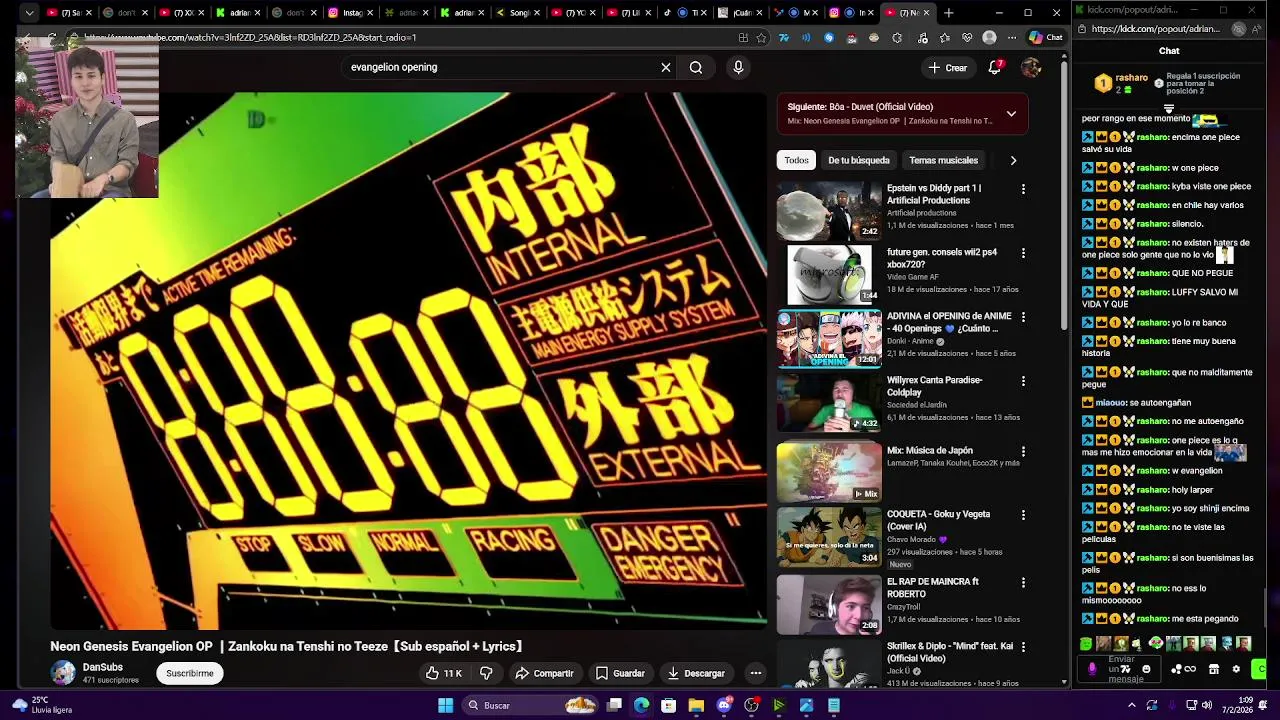This screenshot has height=720, width=1280.
Task: Open options for ADIVINA el OPENING video
Action: [1023, 317]
